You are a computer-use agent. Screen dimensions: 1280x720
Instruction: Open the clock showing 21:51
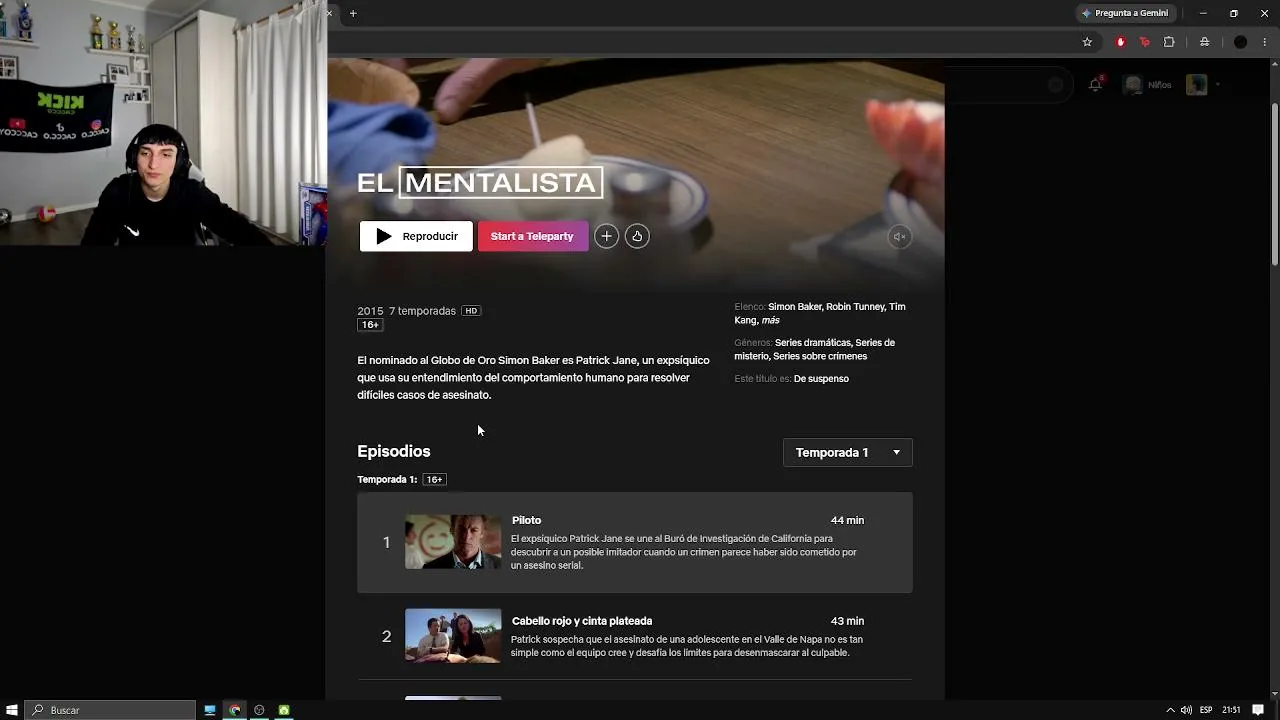[1231, 710]
